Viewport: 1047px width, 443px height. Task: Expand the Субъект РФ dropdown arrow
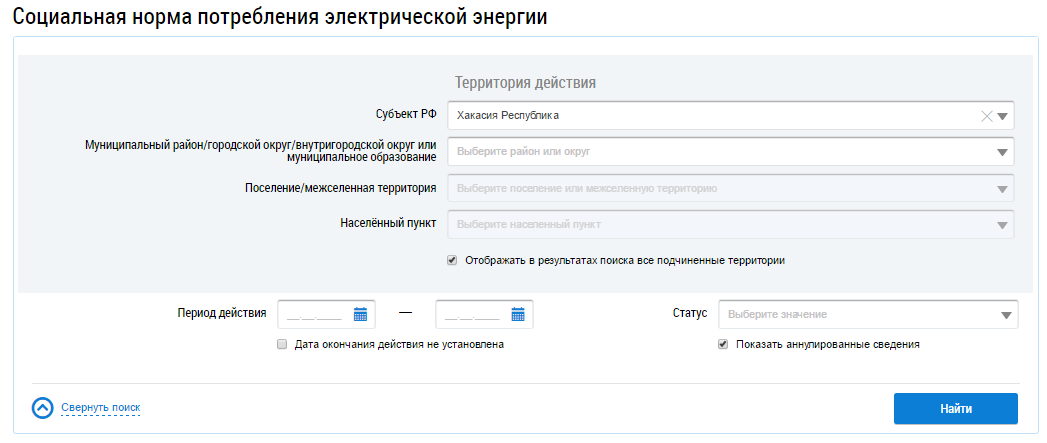(x=1003, y=116)
